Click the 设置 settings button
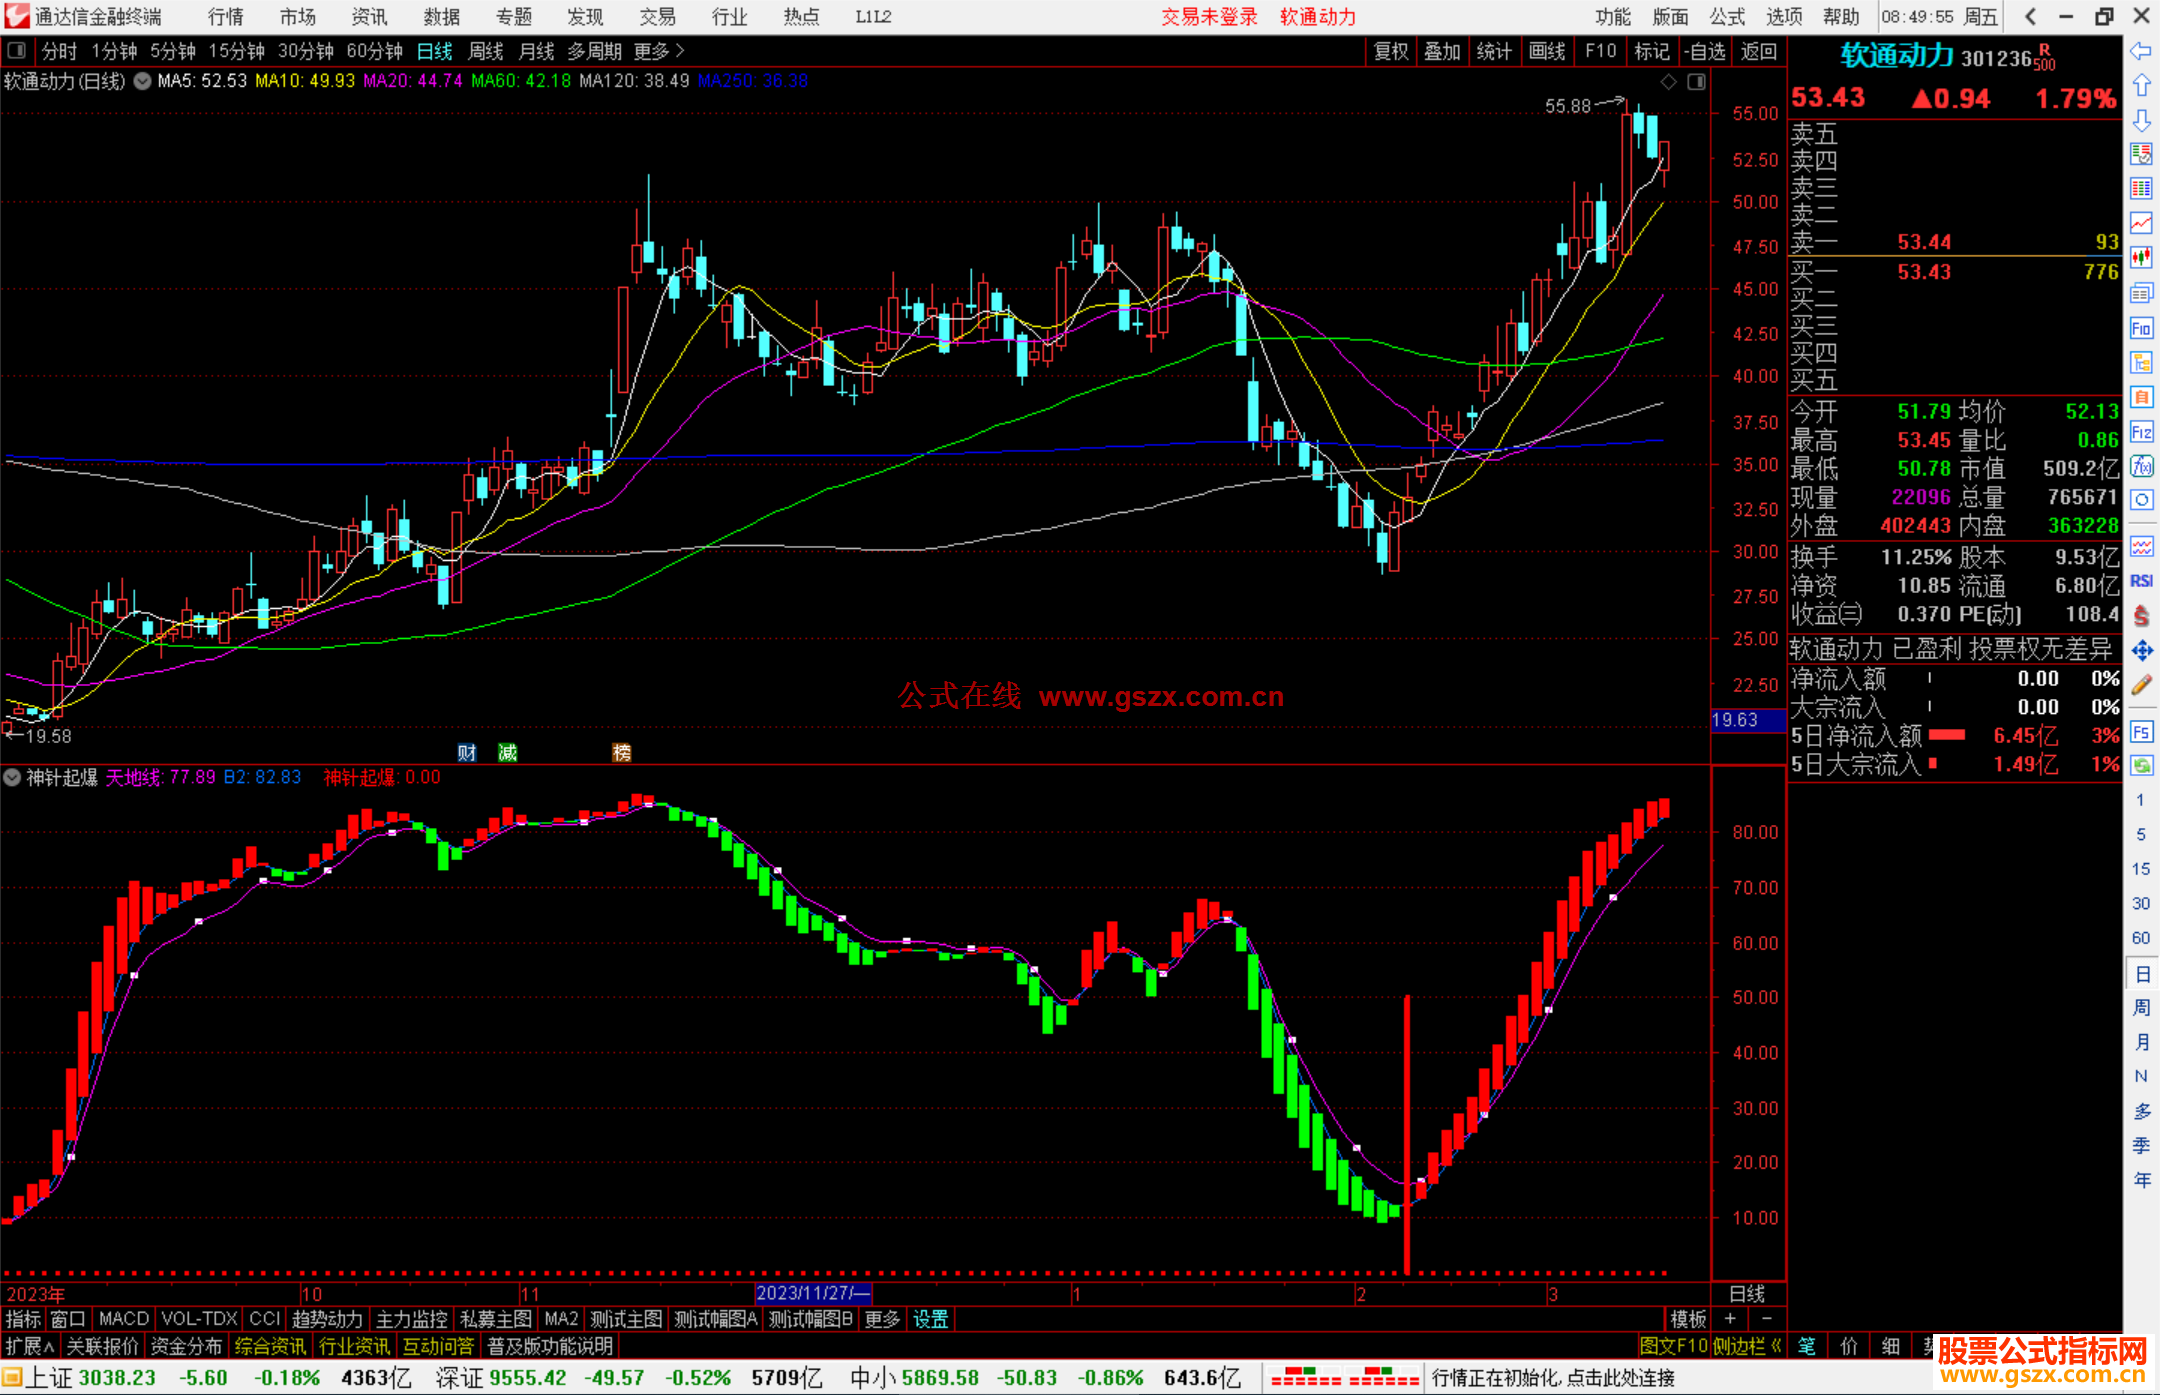Image resolution: width=2160 pixels, height=1395 pixels. coord(930,1319)
